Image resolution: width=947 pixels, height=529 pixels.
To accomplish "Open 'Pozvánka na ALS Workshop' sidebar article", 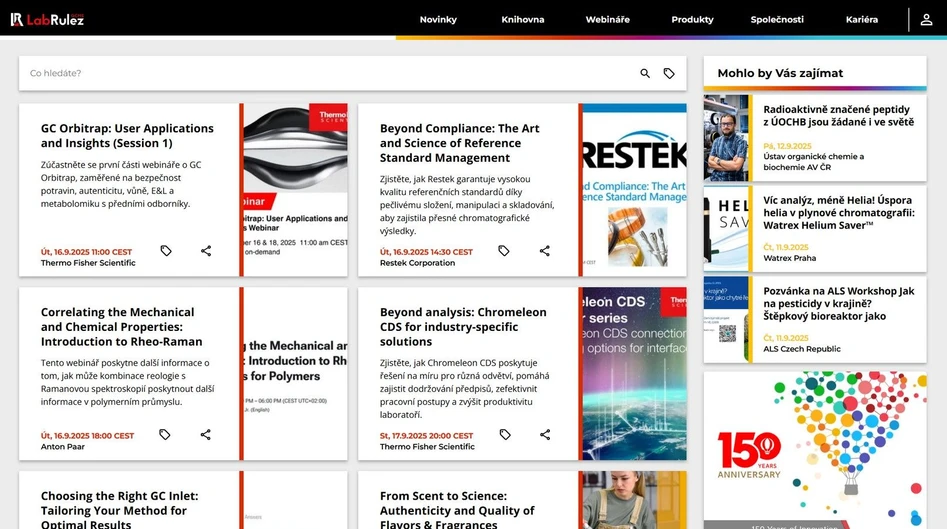I will (838, 303).
